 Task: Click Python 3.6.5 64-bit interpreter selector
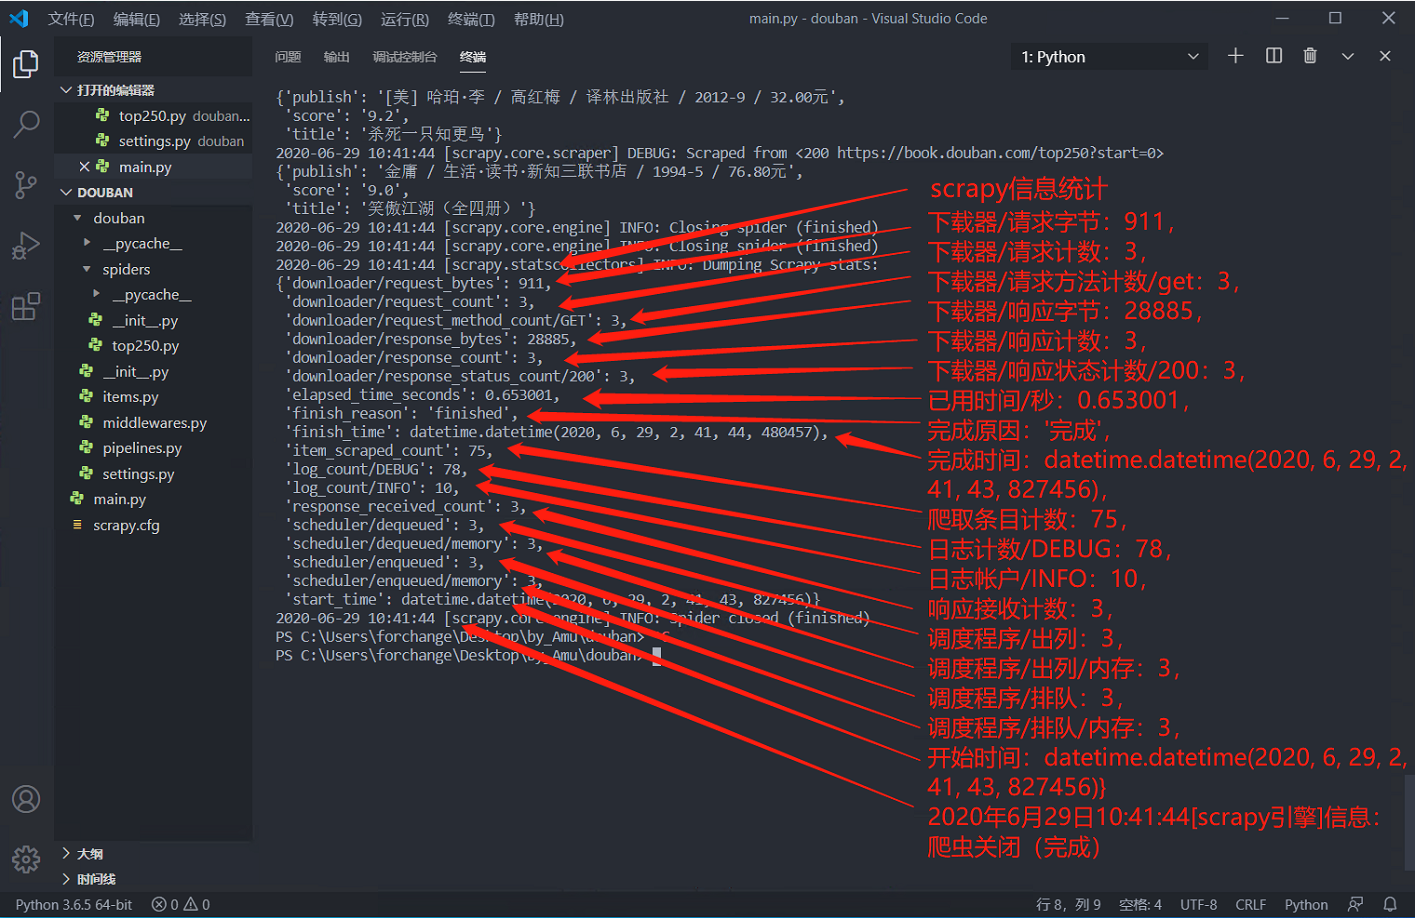(74, 904)
